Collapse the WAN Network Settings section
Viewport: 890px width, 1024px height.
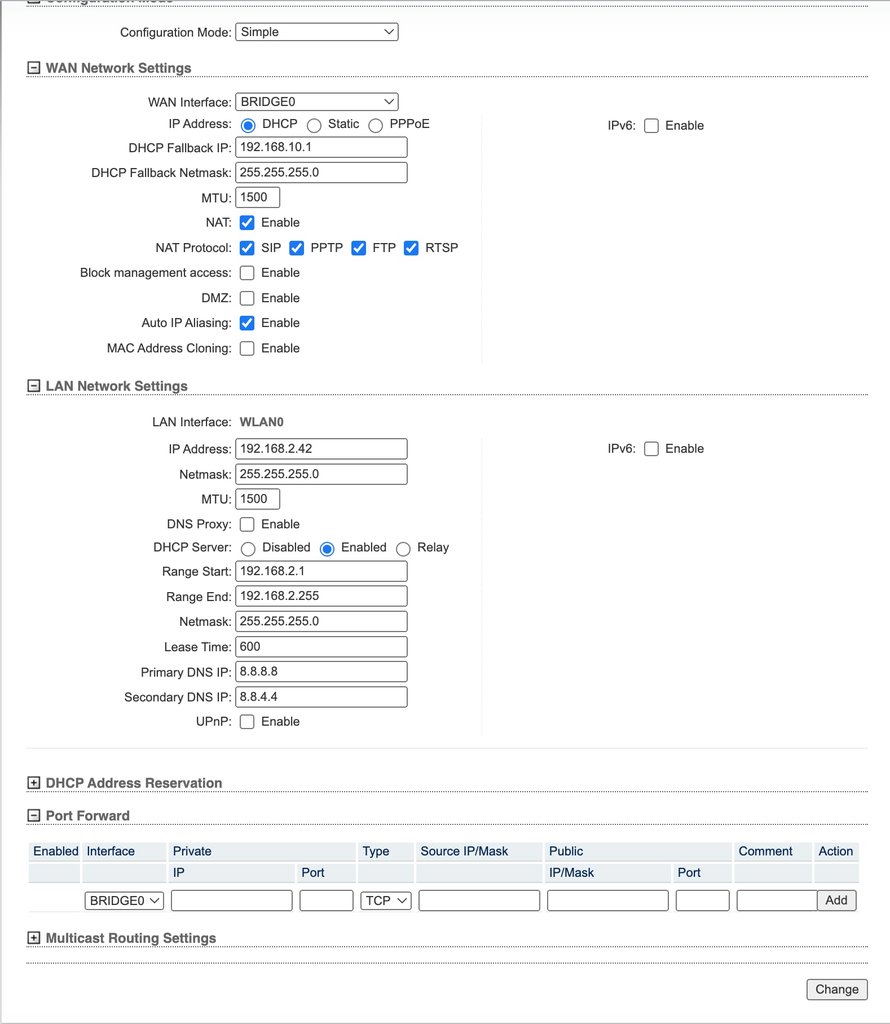(34, 68)
